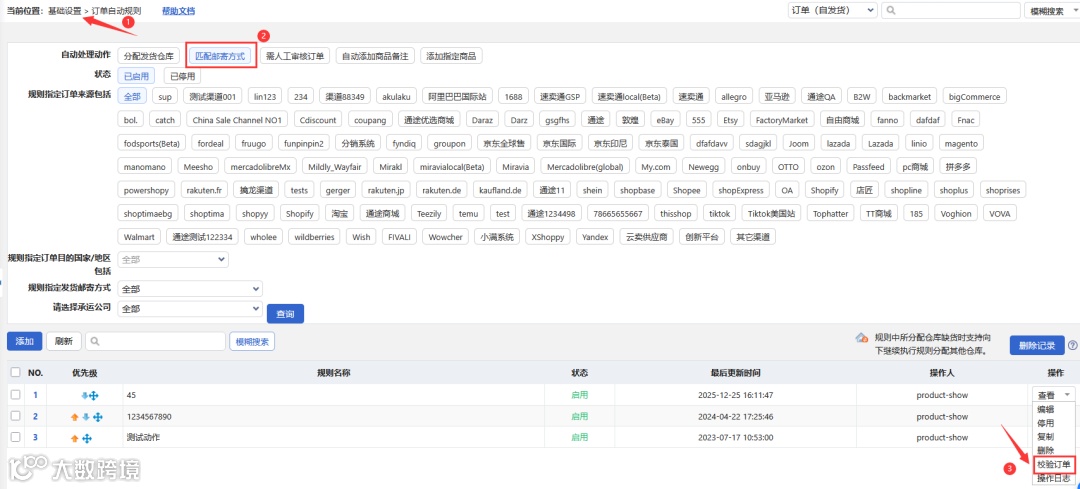Viewport: 1080px width, 489px height.
Task: Filter by the 拼多多 source tag
Action: click(958, 167)
